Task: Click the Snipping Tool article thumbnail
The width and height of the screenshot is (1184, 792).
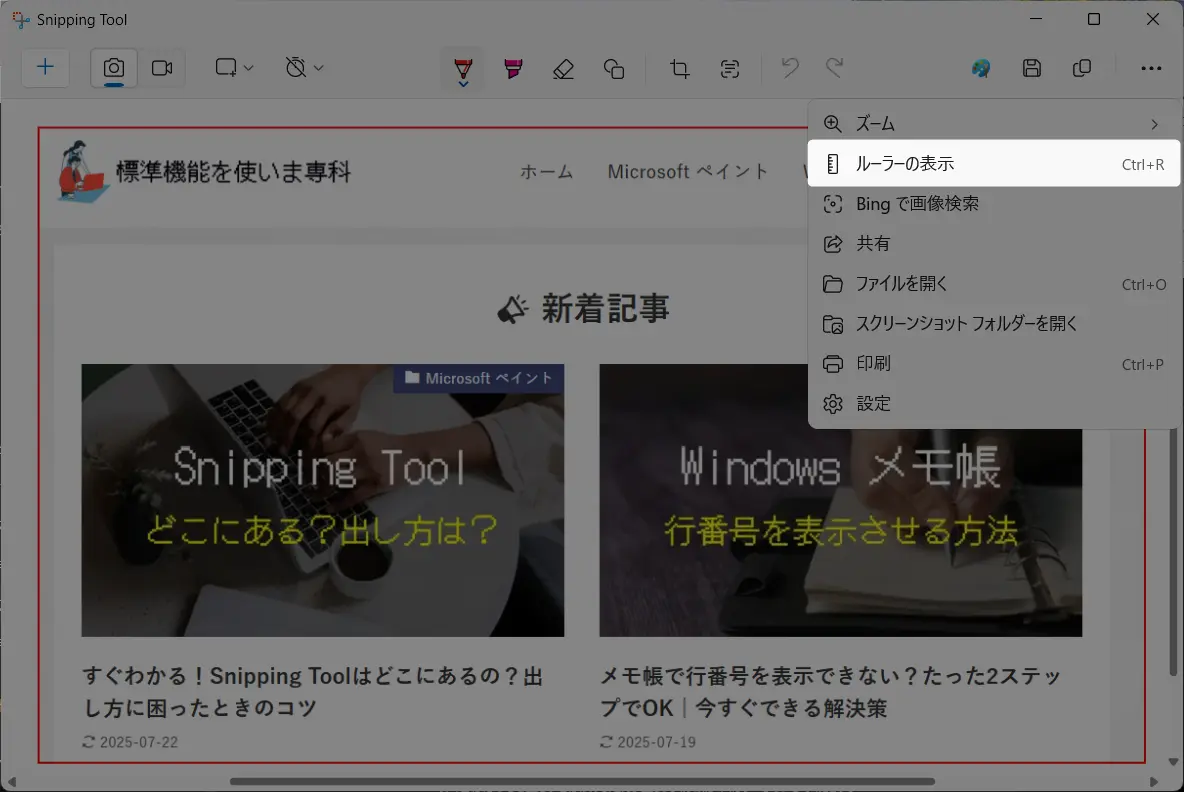Action: 322,501
